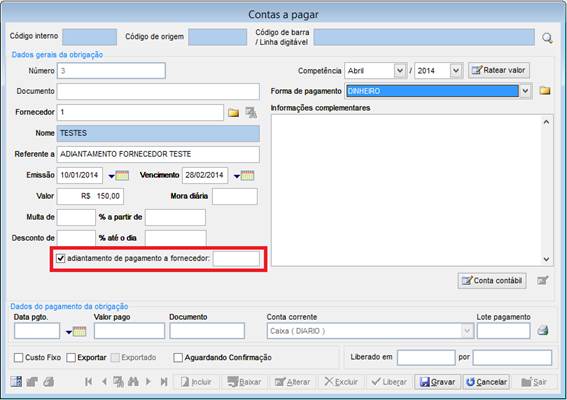Screen dimensions: 567x400
Task: Open the Vencimento calendar picker icon
Action: pyautogui.click(x=244, y=176)
